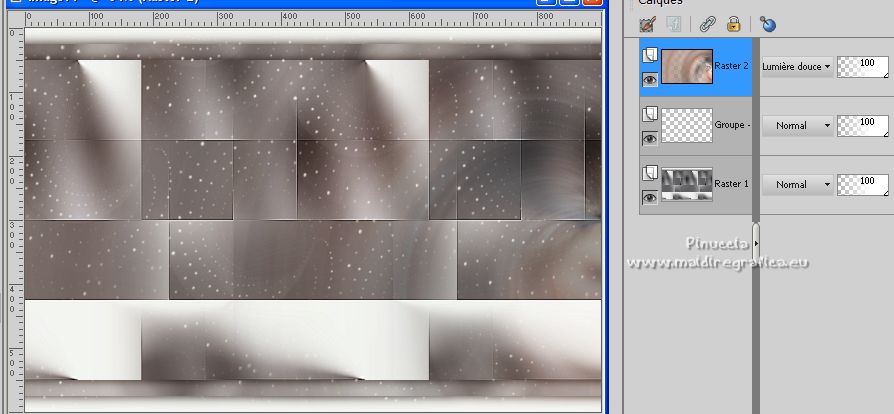The image size is (894, 414).
Task: Click the Raster 1 layer name
Action: [731, 184]
